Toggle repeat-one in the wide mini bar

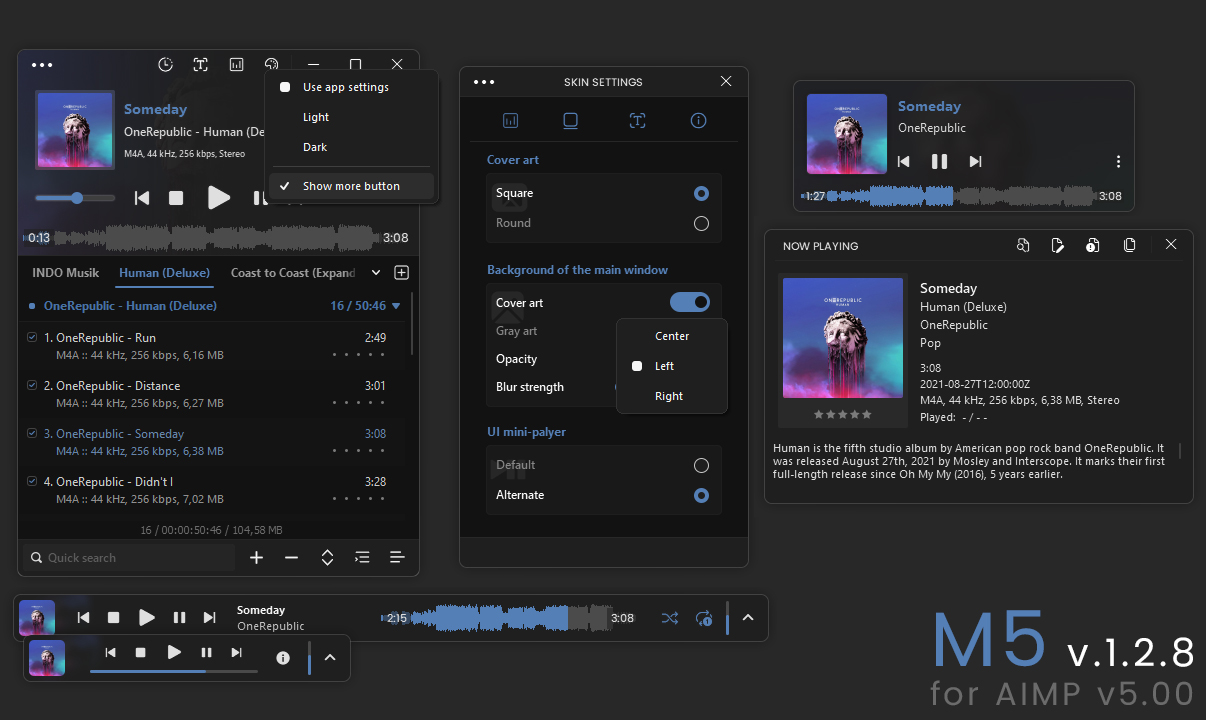click(x=704, y=618)
